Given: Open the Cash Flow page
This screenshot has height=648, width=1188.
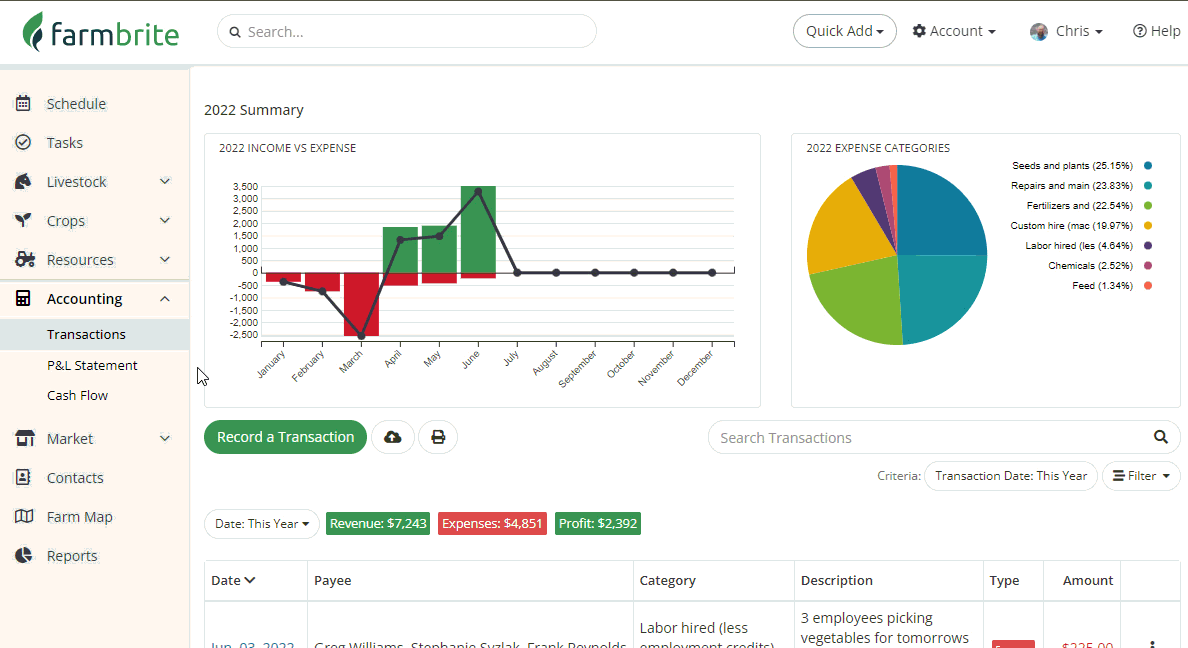Looking at the screenshot, I should (77, 396).
